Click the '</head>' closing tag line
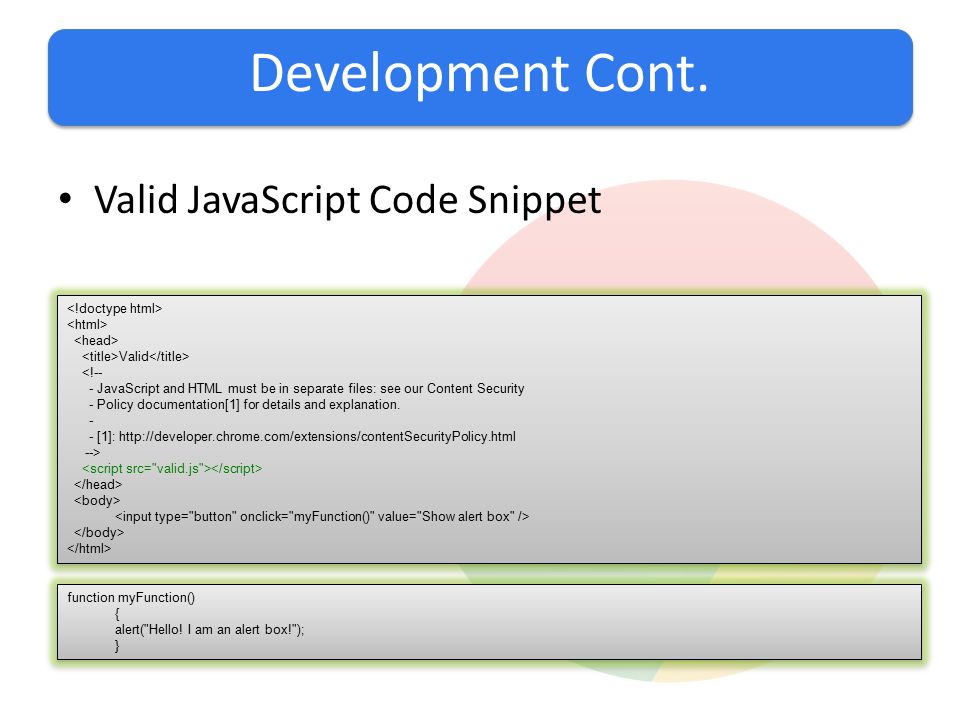The width and height of the screenshot is (960, 720). click(x=98, y=484)
